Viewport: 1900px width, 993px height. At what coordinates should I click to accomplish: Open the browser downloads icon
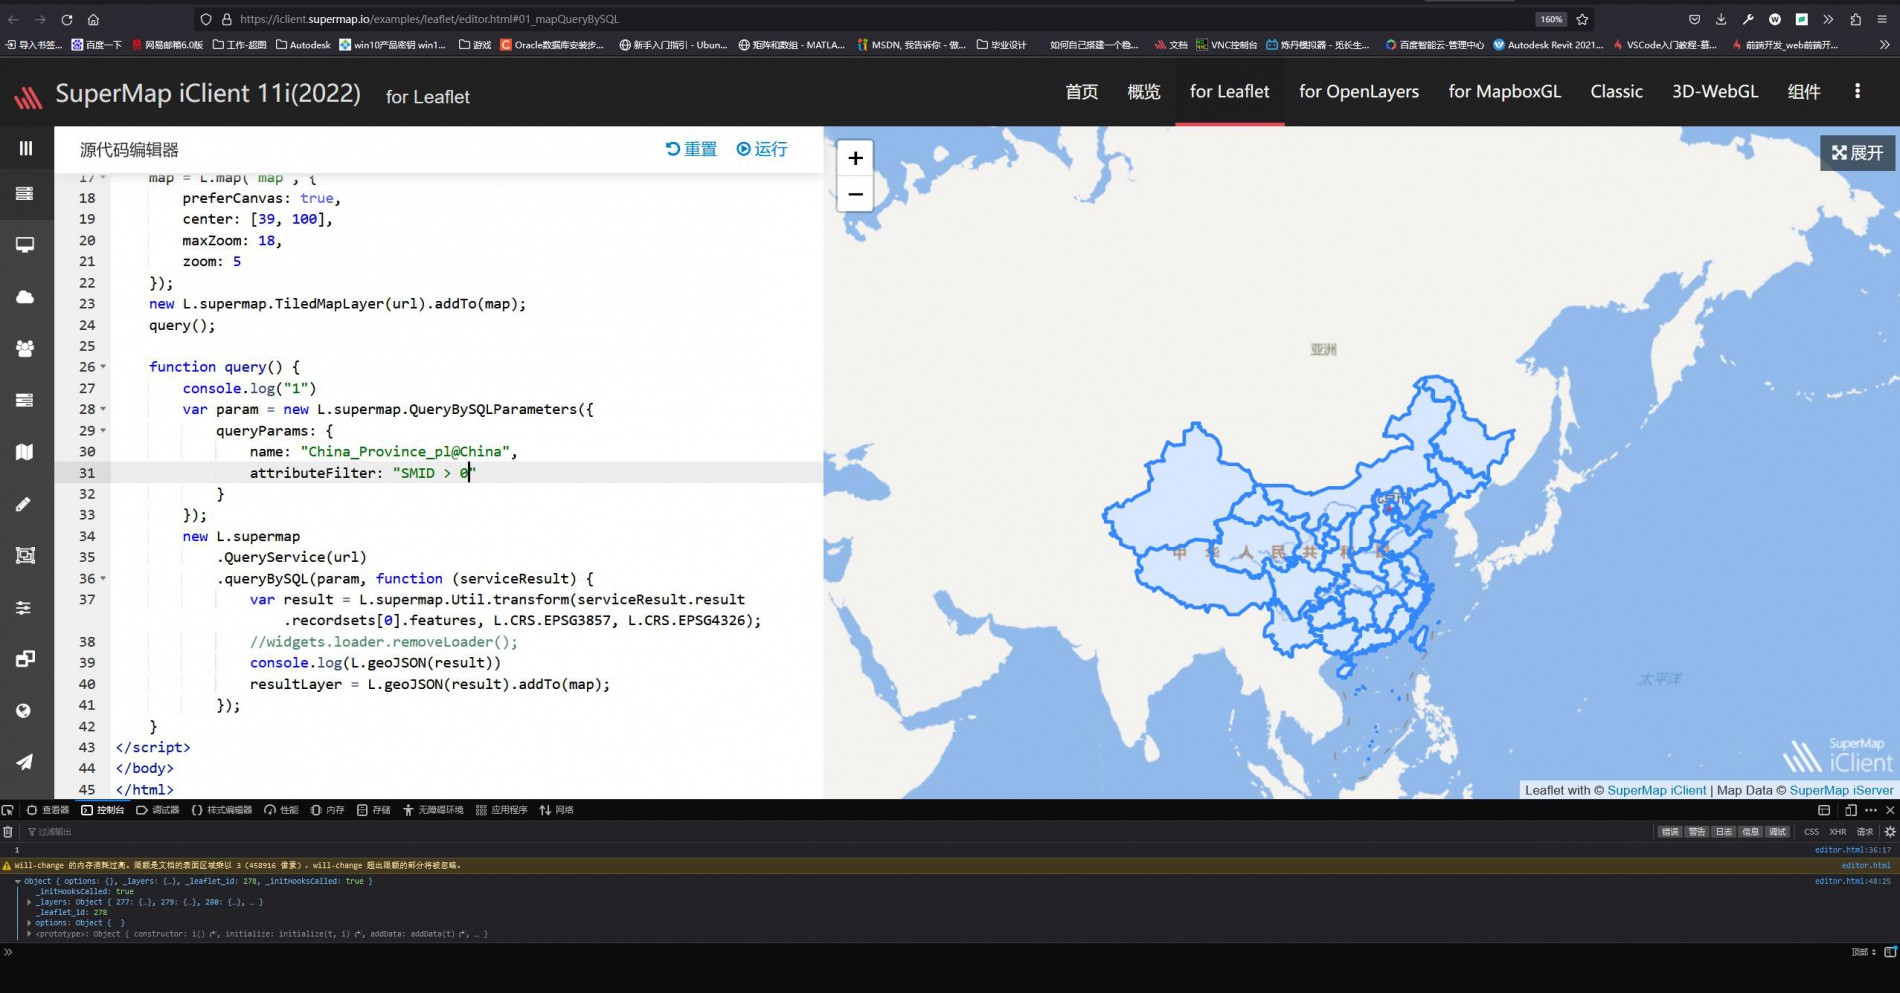coord(1721,19)
